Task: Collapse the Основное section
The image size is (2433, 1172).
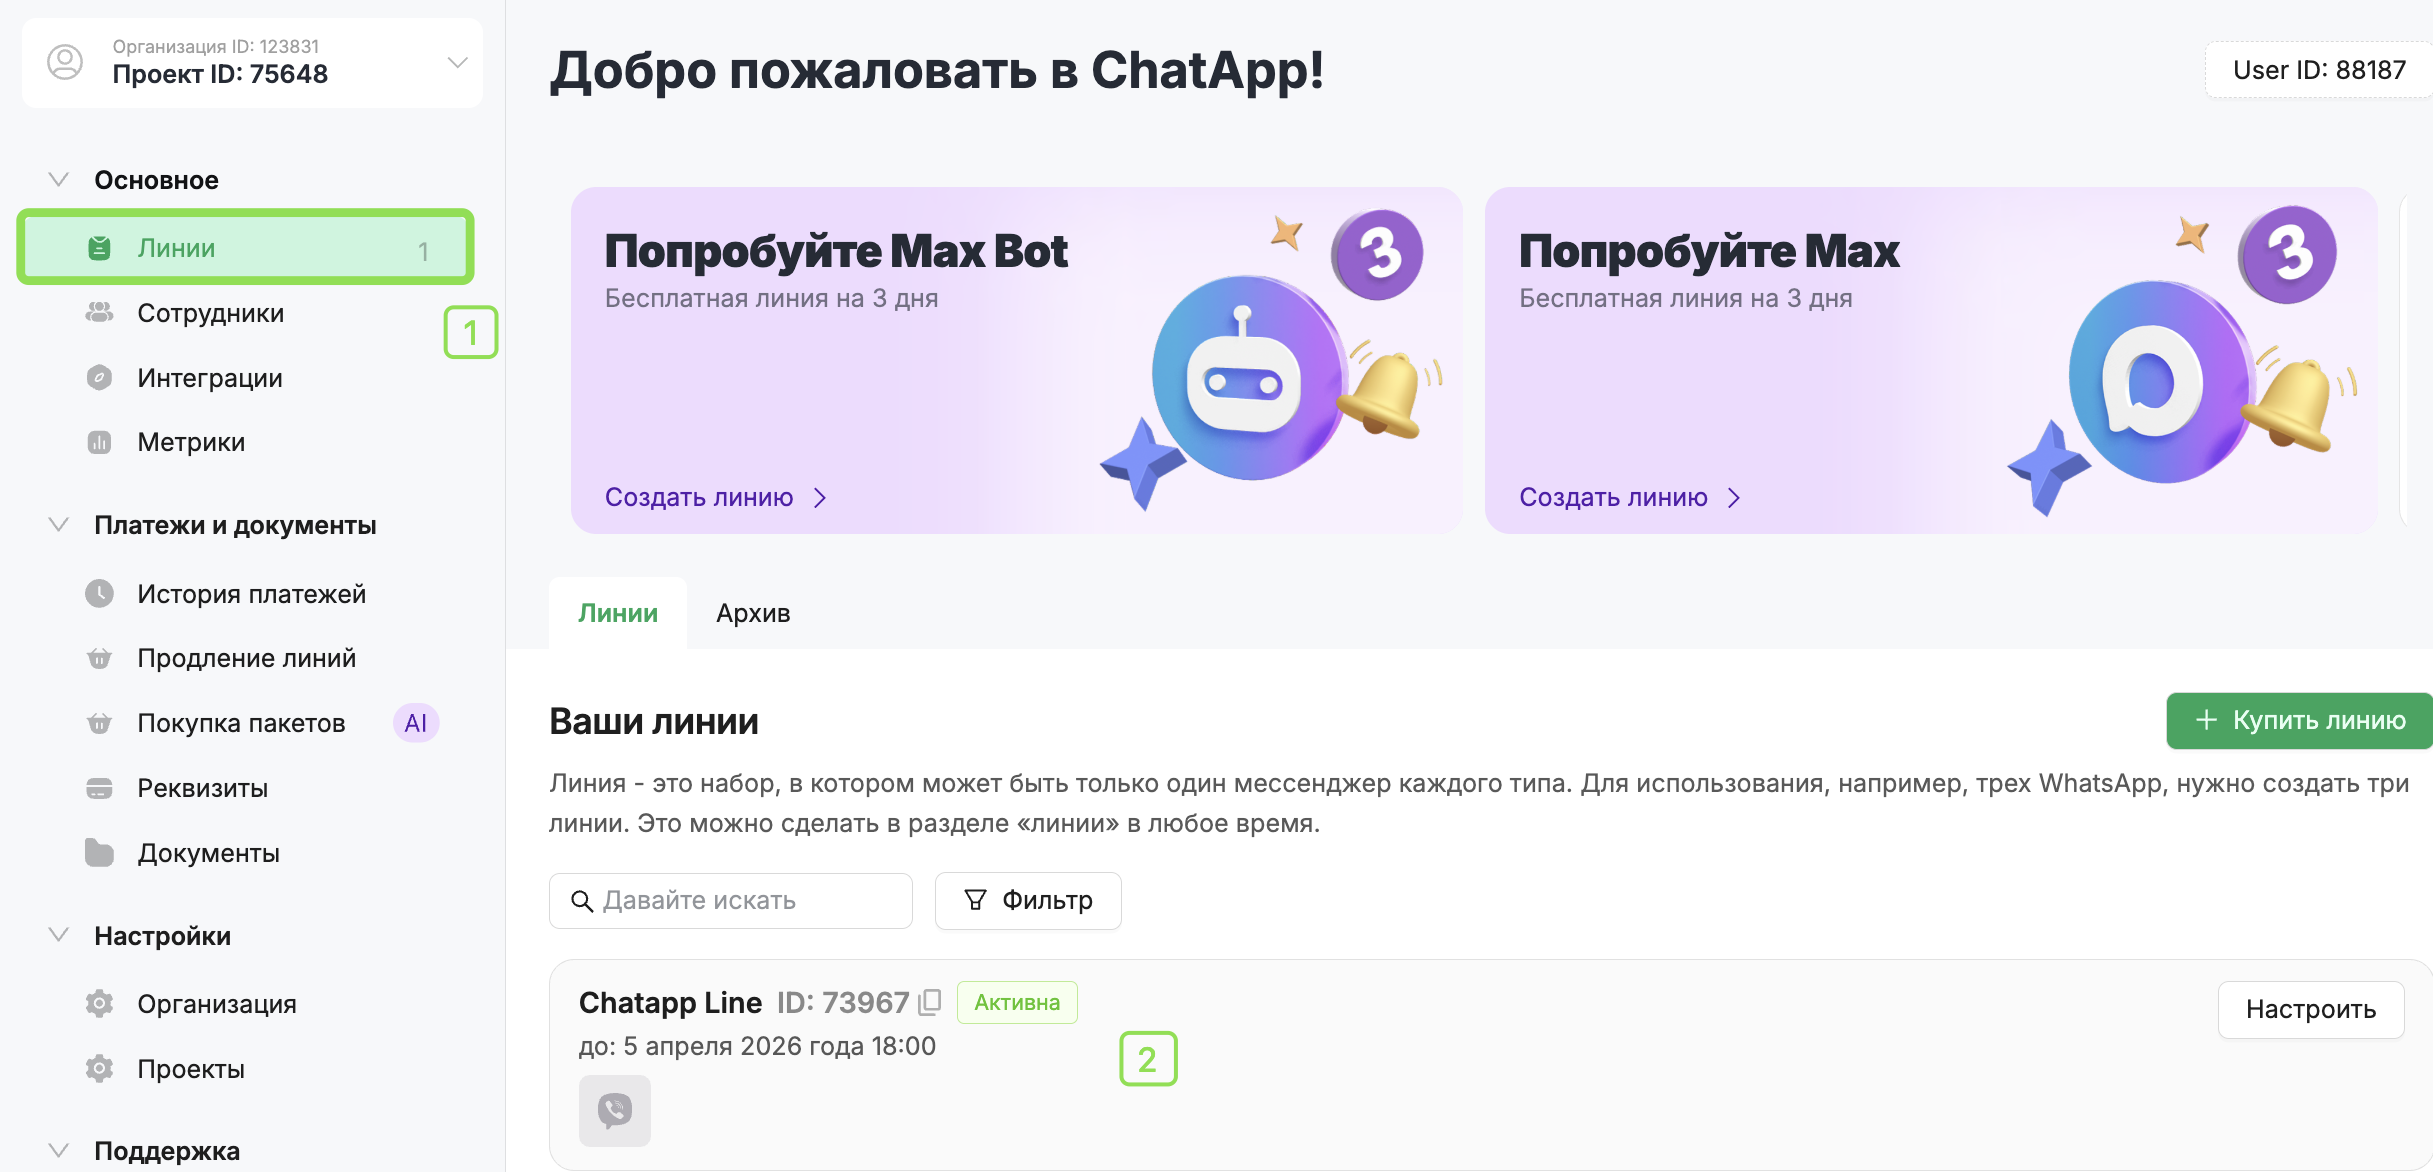Action: [x=59, y=180]
